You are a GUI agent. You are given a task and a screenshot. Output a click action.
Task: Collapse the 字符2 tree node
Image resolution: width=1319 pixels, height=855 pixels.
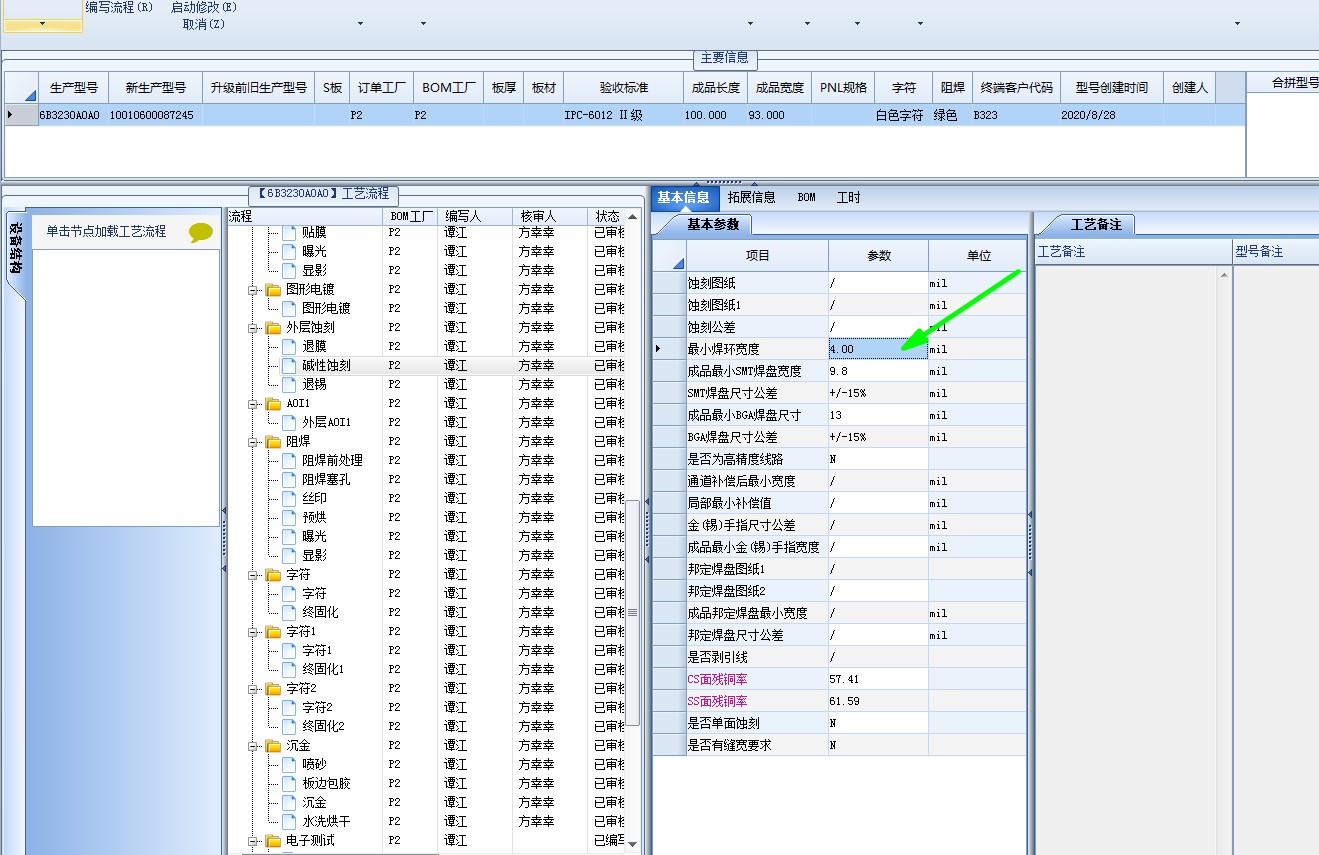[254, 689]
